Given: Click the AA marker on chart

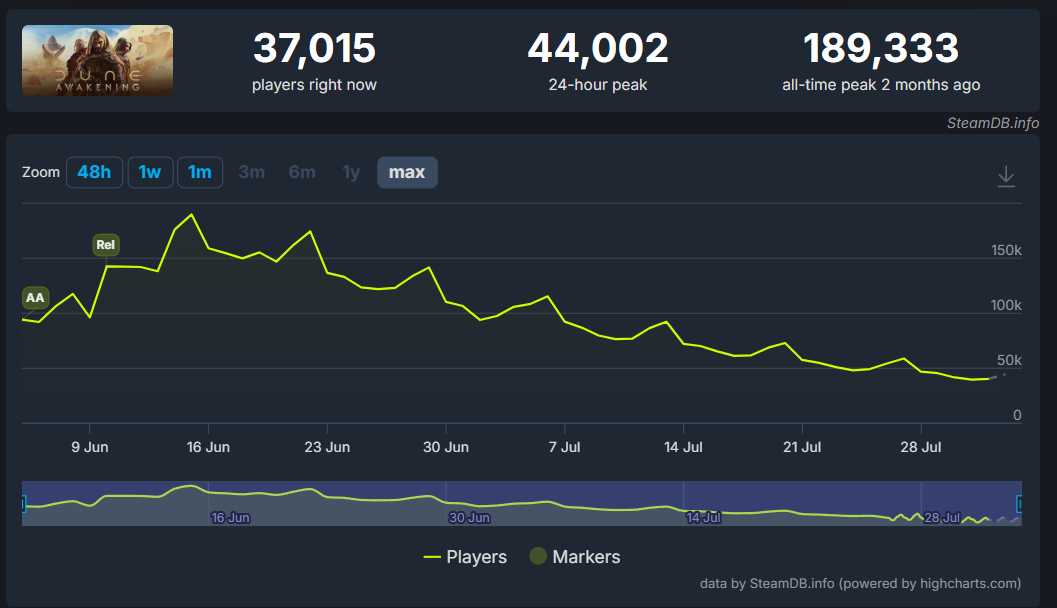Looking at the screenshot, I should pyautogui.click(x=35, y=297).
